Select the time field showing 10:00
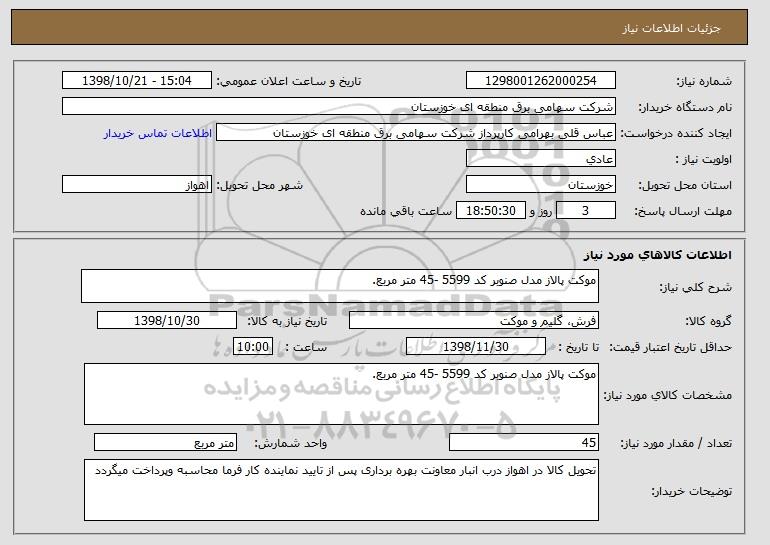The height and width of the screenshot is (545, 770). tap(253, 347)
